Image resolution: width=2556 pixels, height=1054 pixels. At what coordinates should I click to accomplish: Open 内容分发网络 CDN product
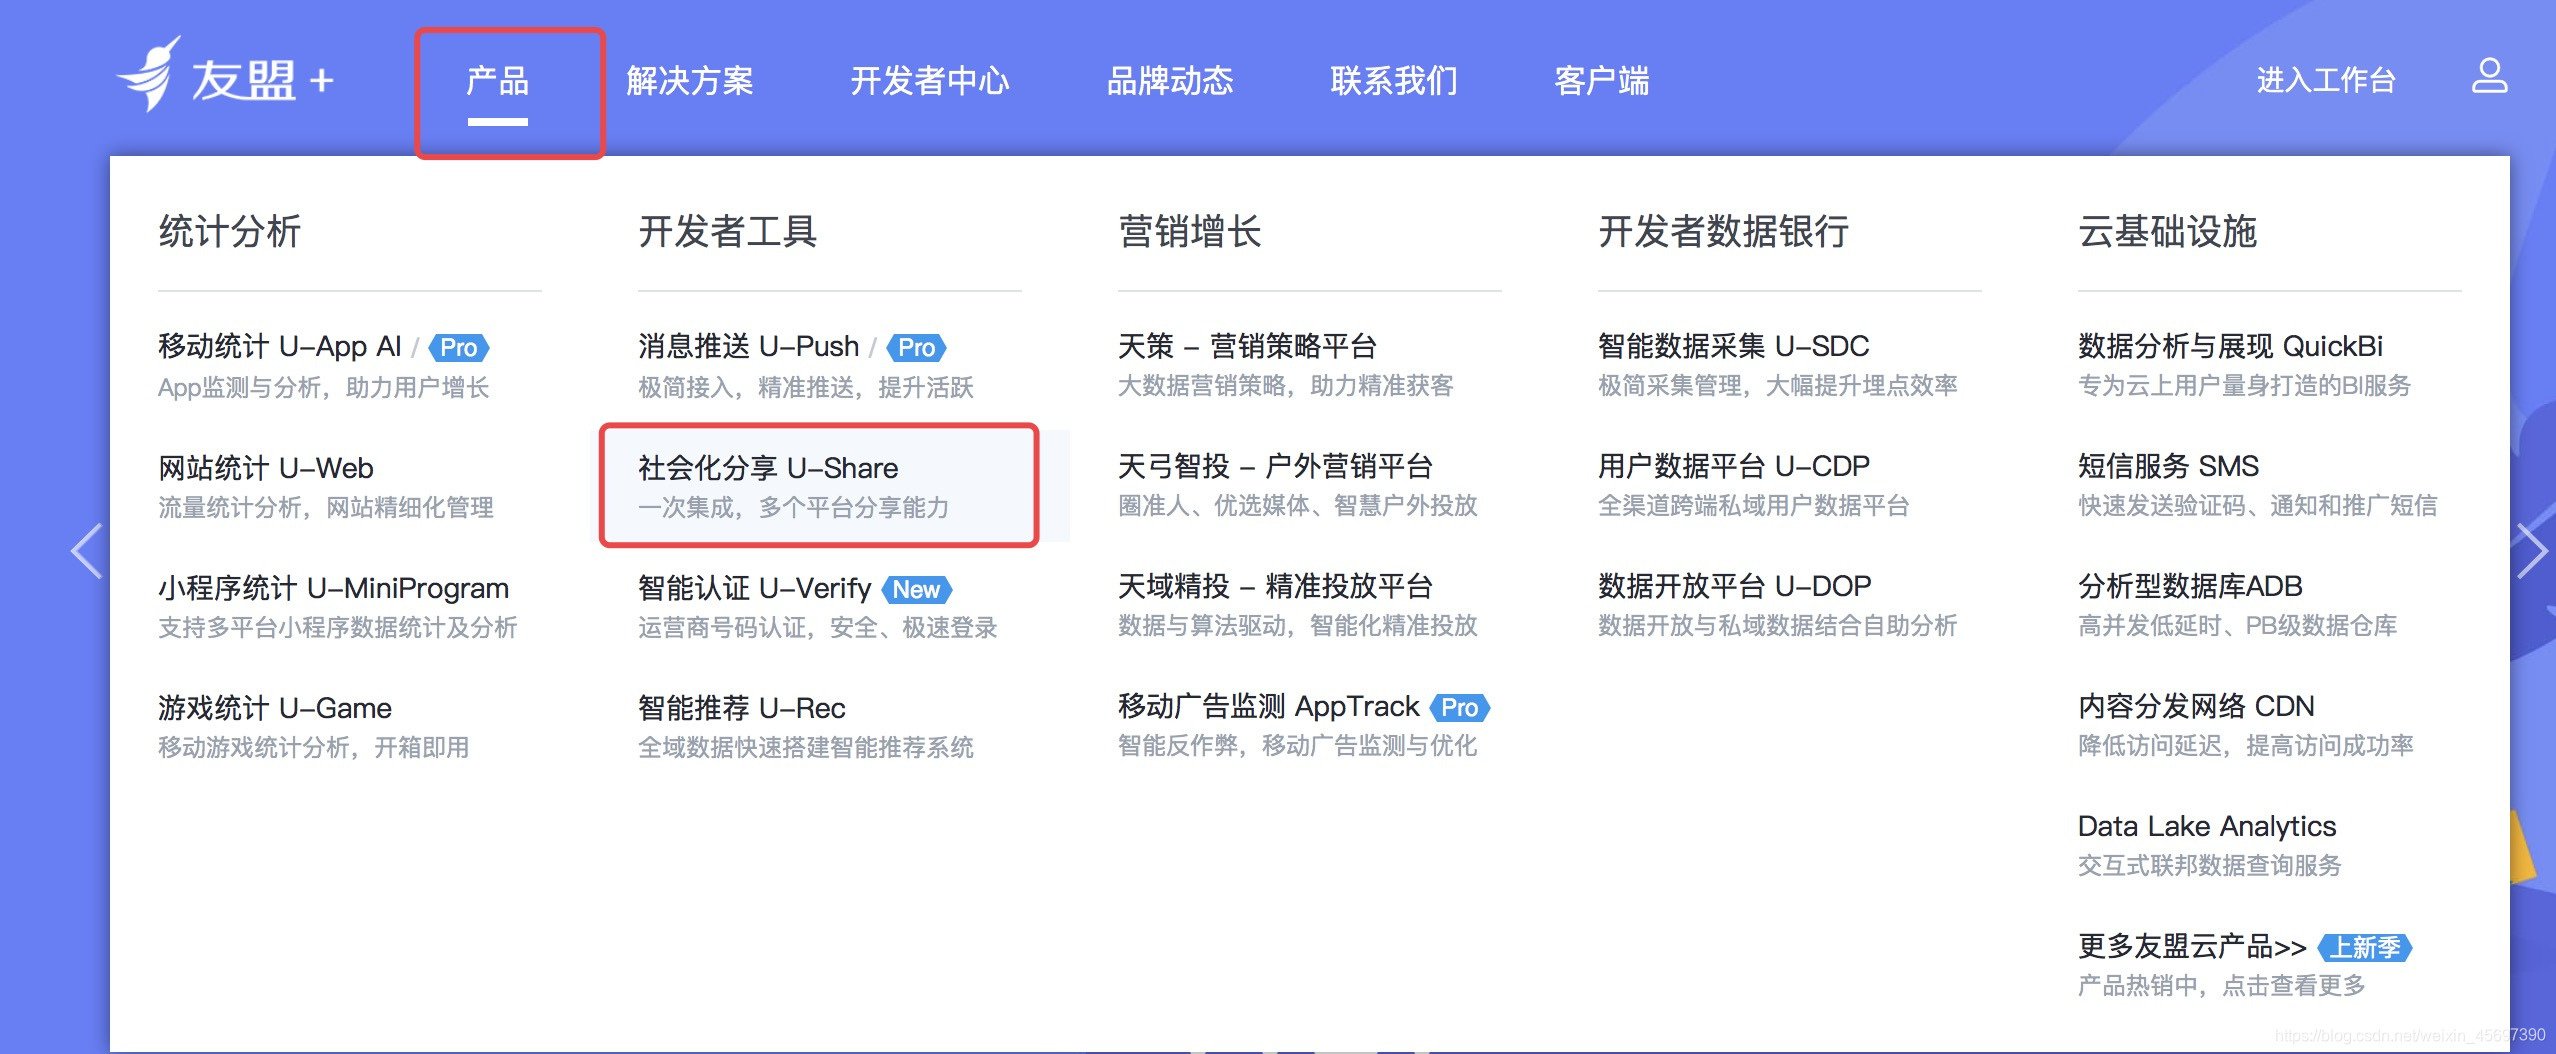(x=2197, y=706)
